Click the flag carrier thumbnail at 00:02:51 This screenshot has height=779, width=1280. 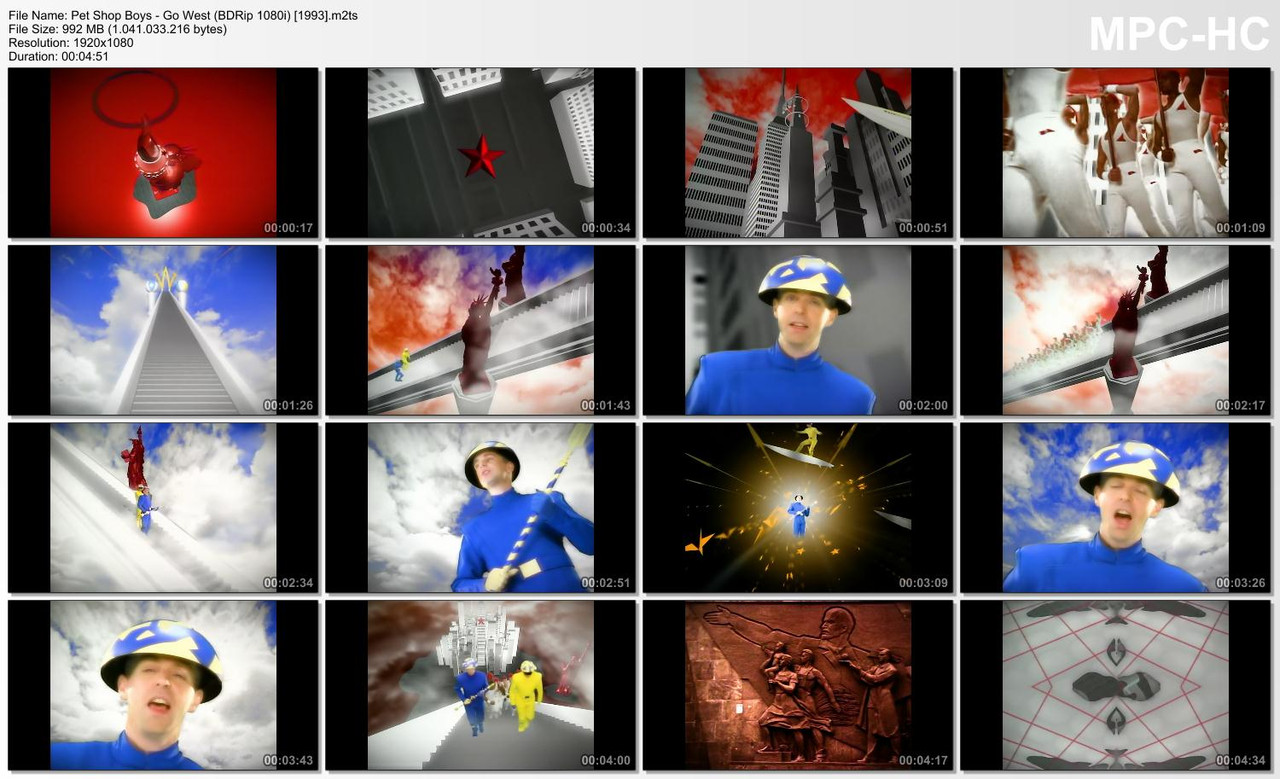tap(480, 507)
